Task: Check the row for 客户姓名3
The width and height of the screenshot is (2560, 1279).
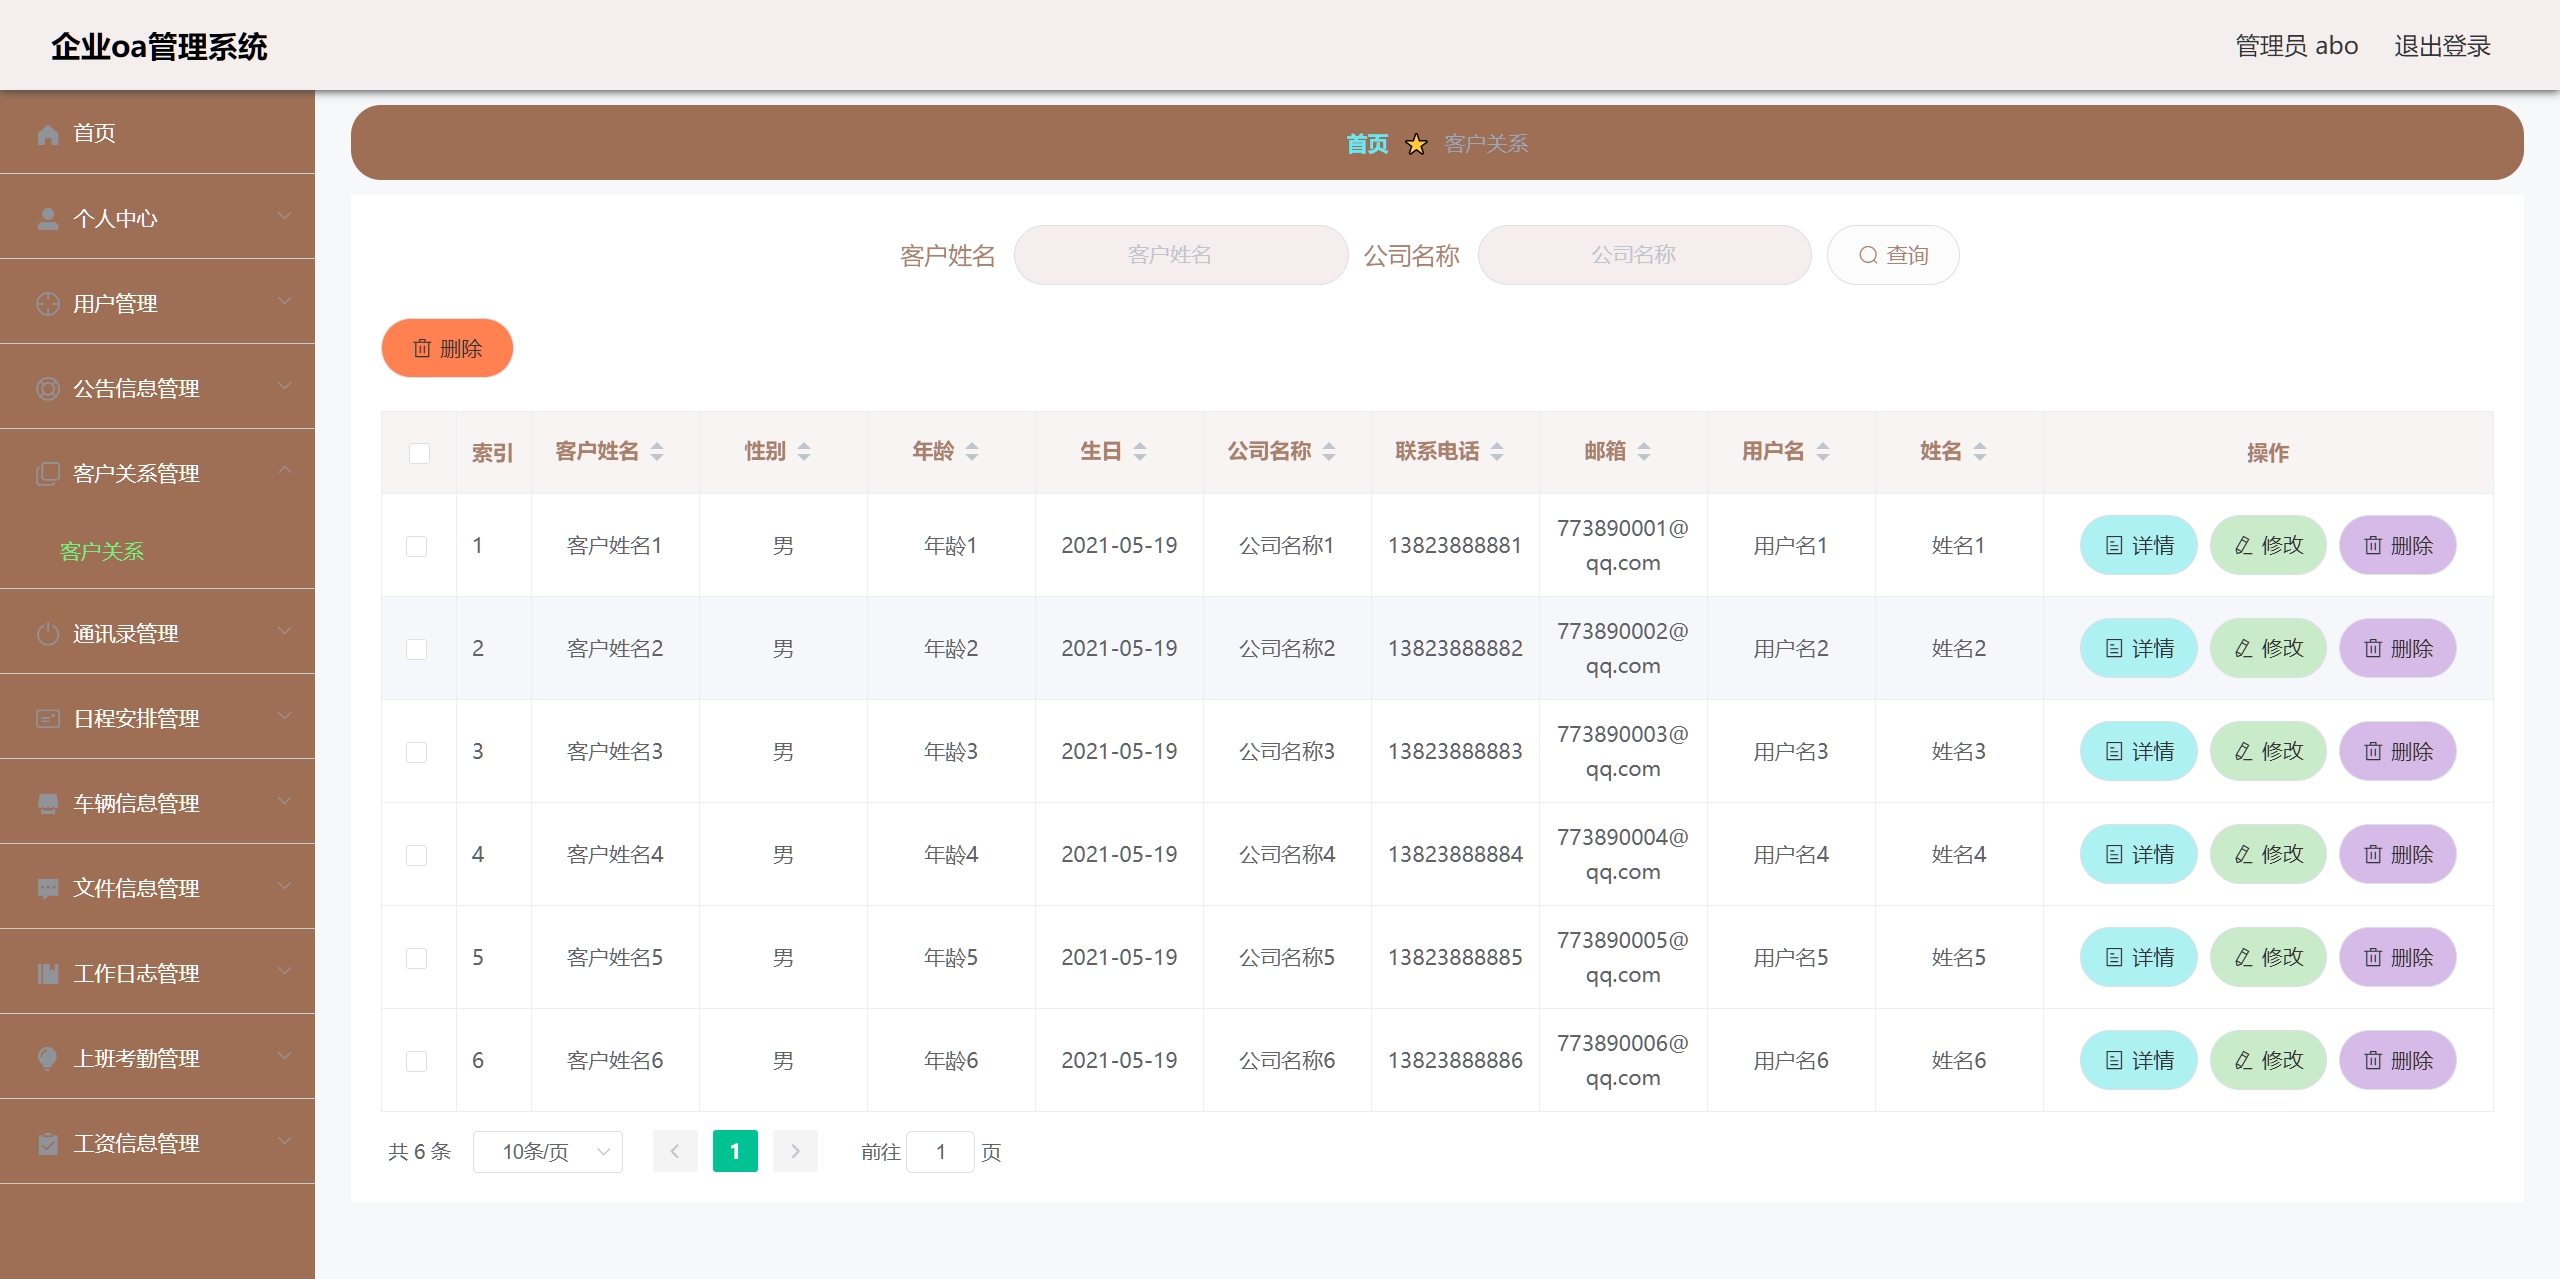Action: tap(417, 752)
